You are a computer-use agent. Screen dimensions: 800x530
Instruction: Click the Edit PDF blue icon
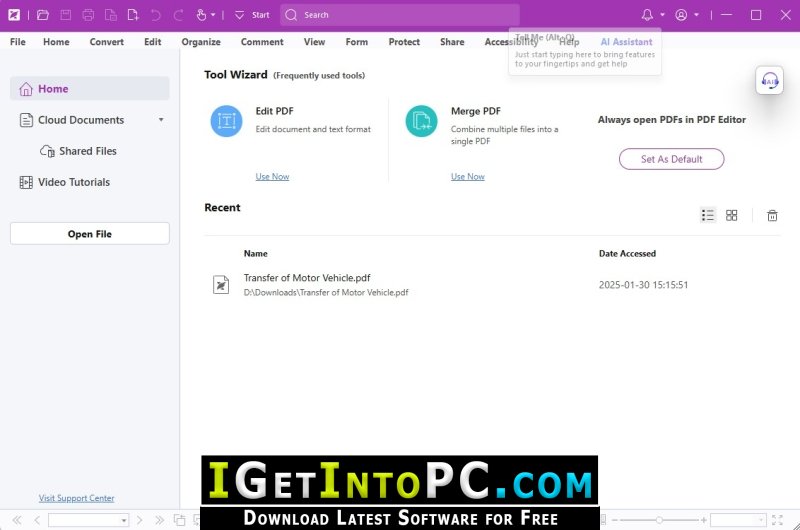(227, 121)
